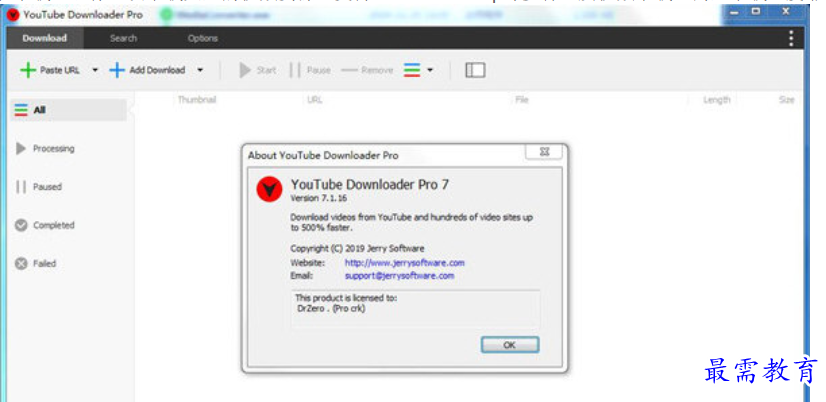Maximize the YouTube Downloader Pro window
The width and height of the screenshot is (826, 402).
click(x=756, y=12)
